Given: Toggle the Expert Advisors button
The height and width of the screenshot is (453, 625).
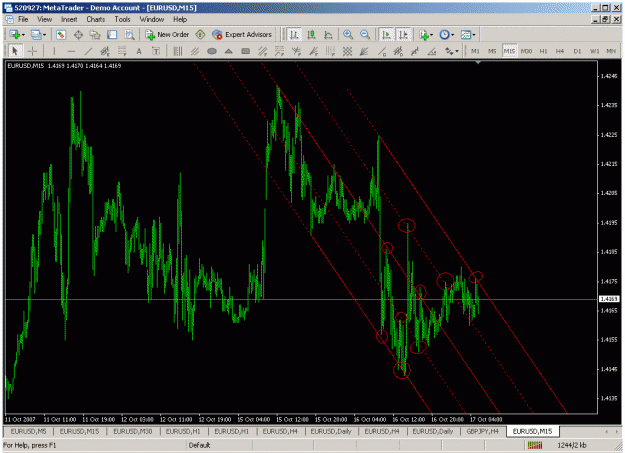Looking at the screenshot, I should click(x=242, y=35).
